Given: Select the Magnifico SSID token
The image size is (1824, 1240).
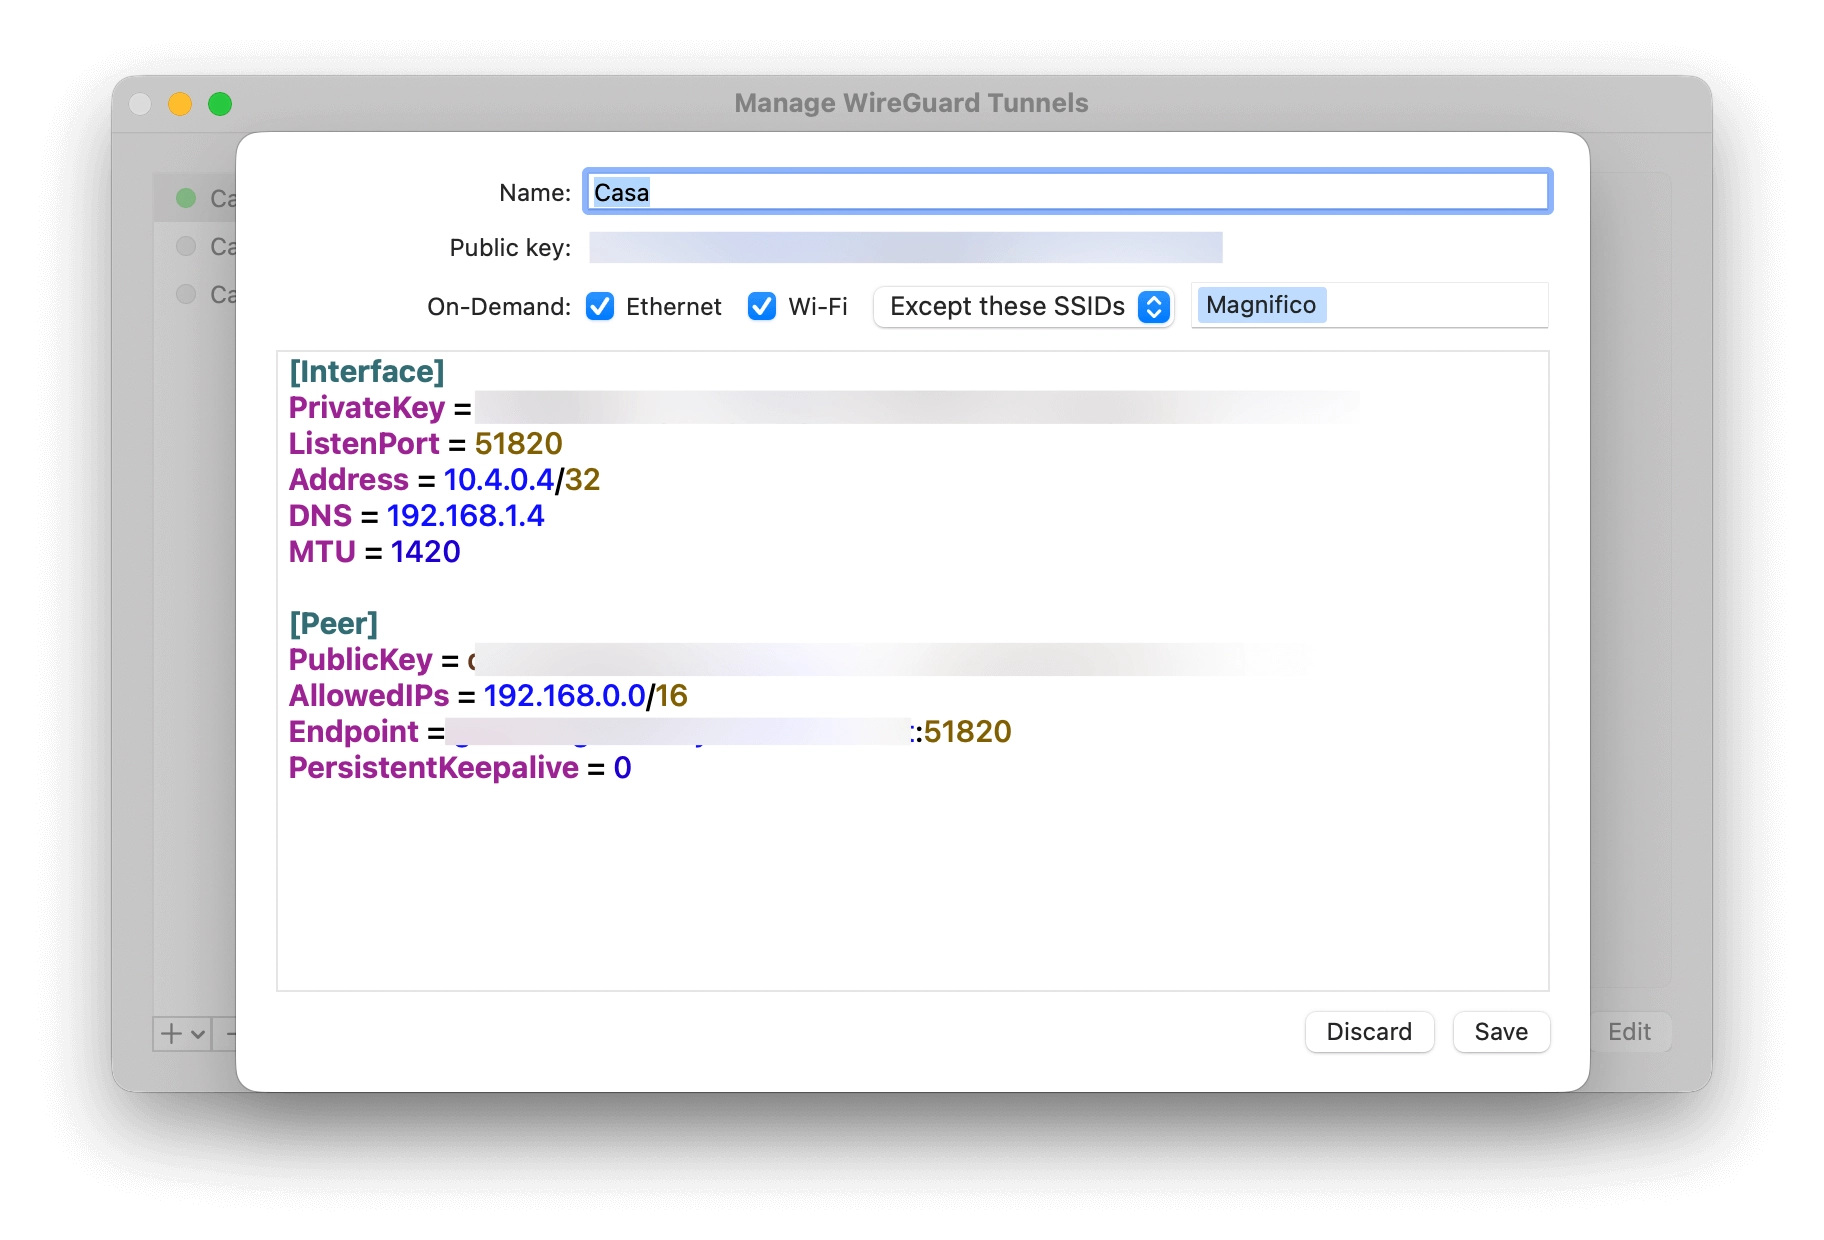Looking at the screenshot, I should pos(1260,305).
